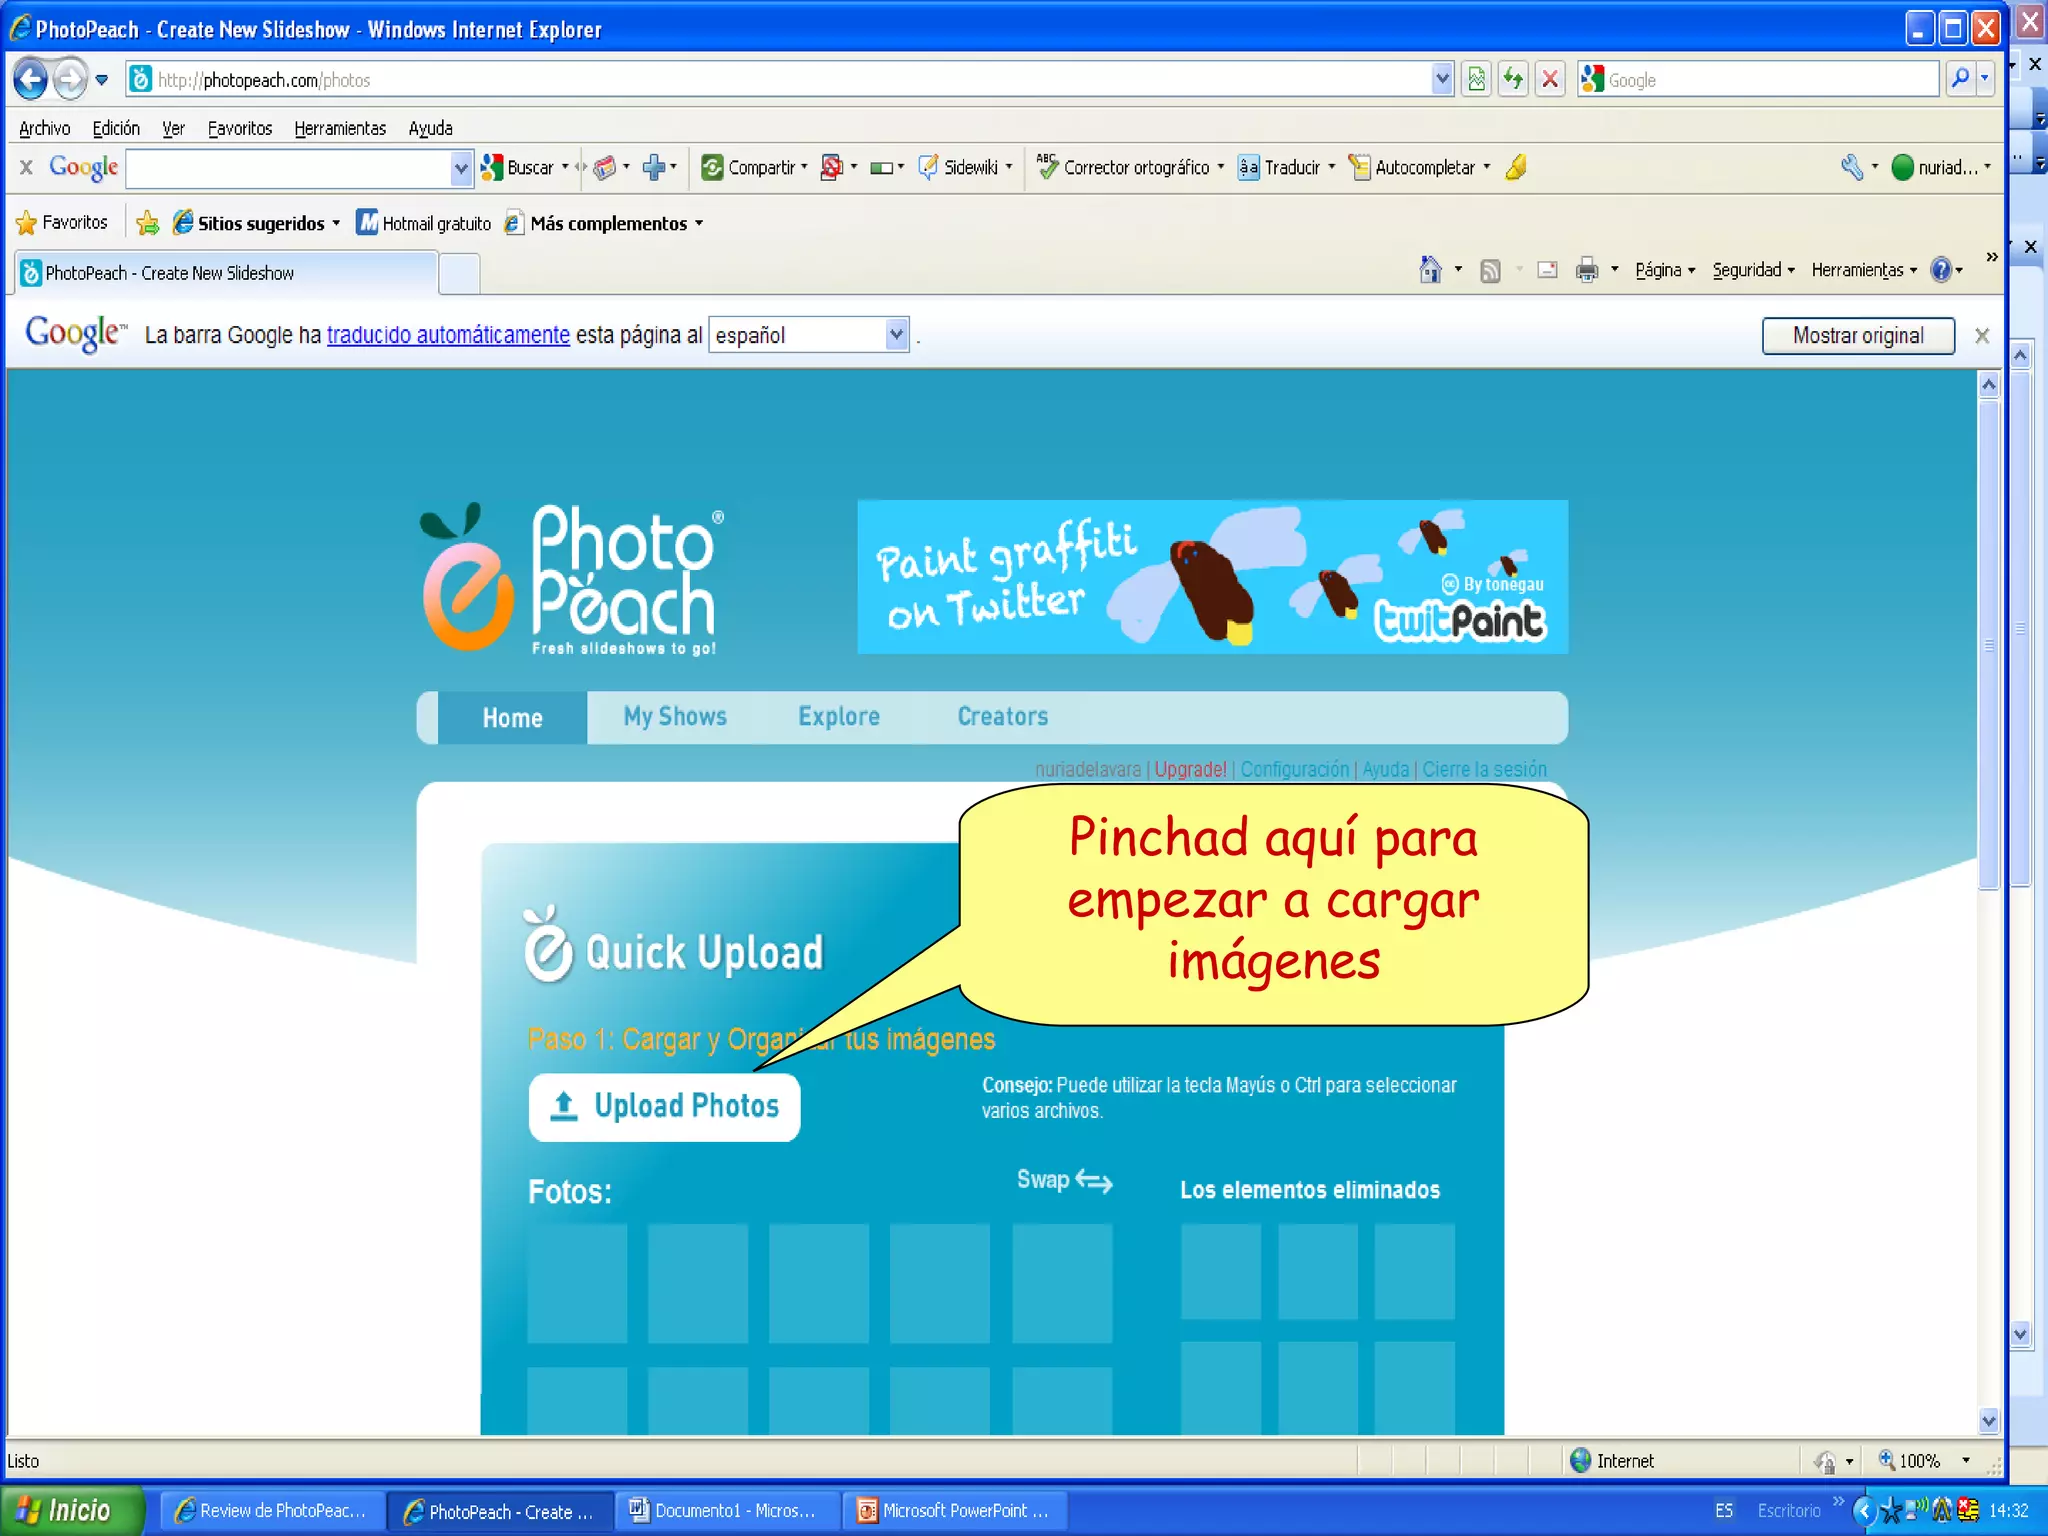Click the Print icon in command bar
Screen dimensions: 2048x1536
tap(1586, 270)
